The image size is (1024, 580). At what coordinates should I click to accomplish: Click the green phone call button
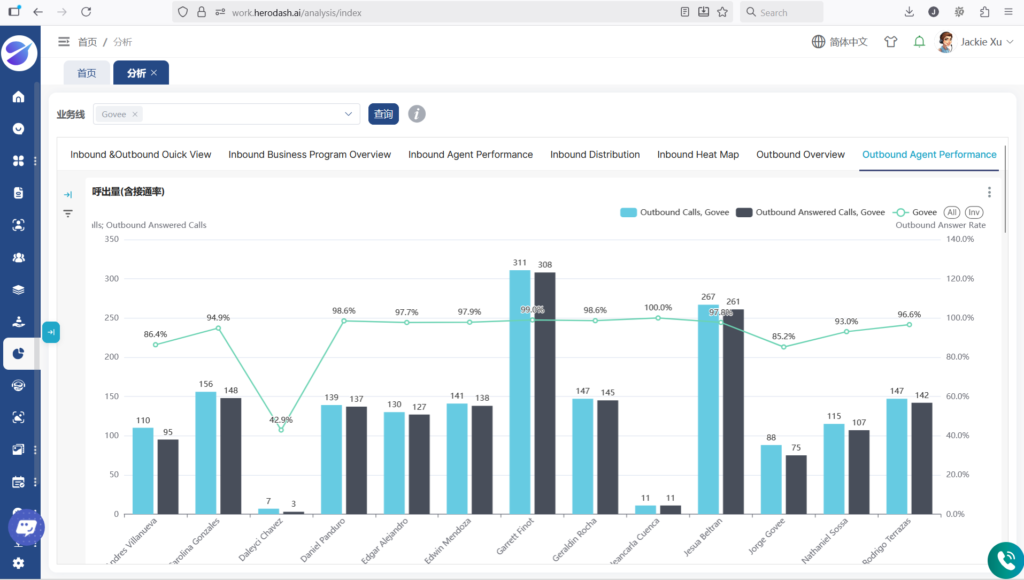(1003, 560)
